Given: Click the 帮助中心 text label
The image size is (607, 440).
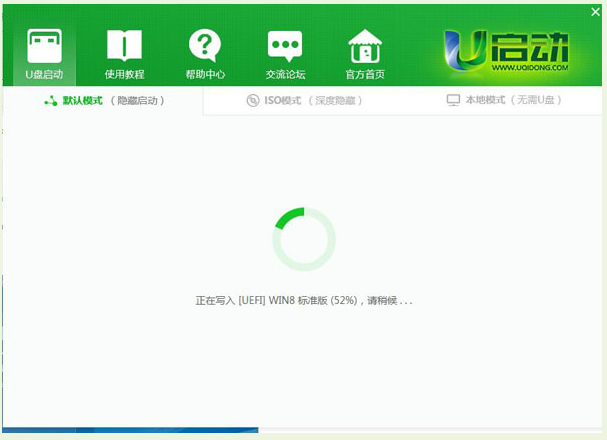Looking at the screenshot, I should (204, 75).
